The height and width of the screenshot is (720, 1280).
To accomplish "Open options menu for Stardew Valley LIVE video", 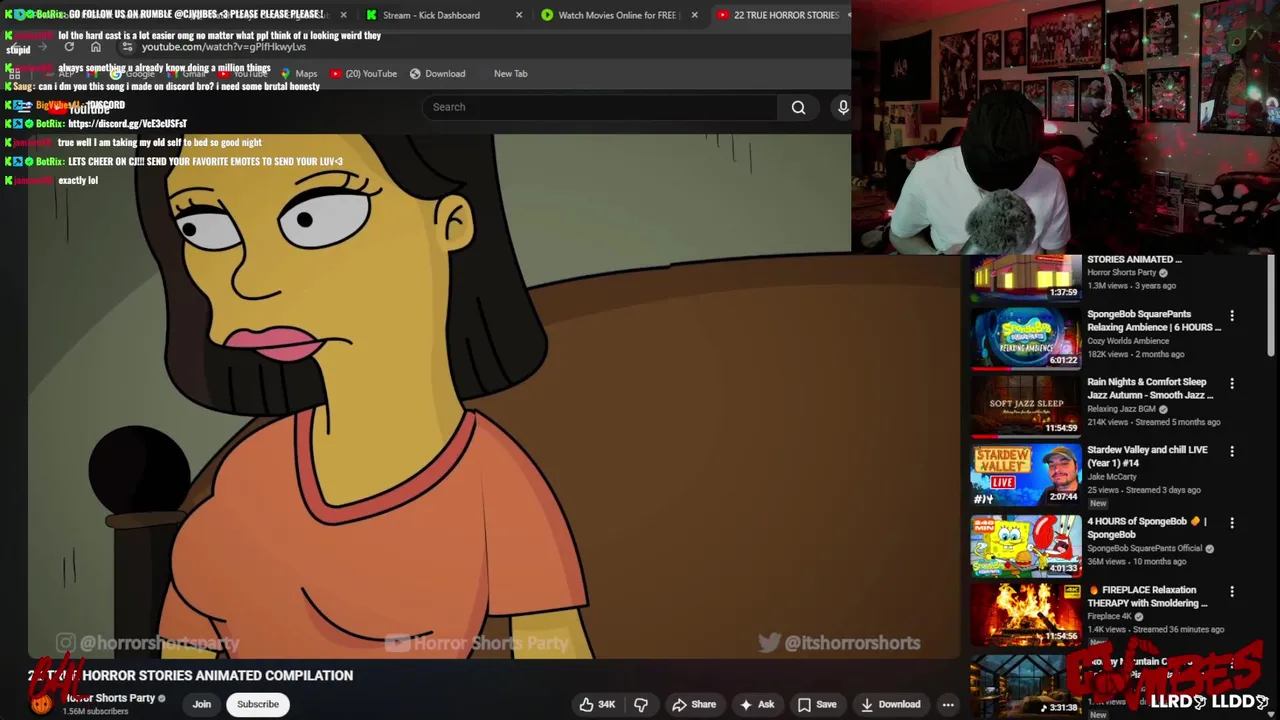I will coord(1232,452).
